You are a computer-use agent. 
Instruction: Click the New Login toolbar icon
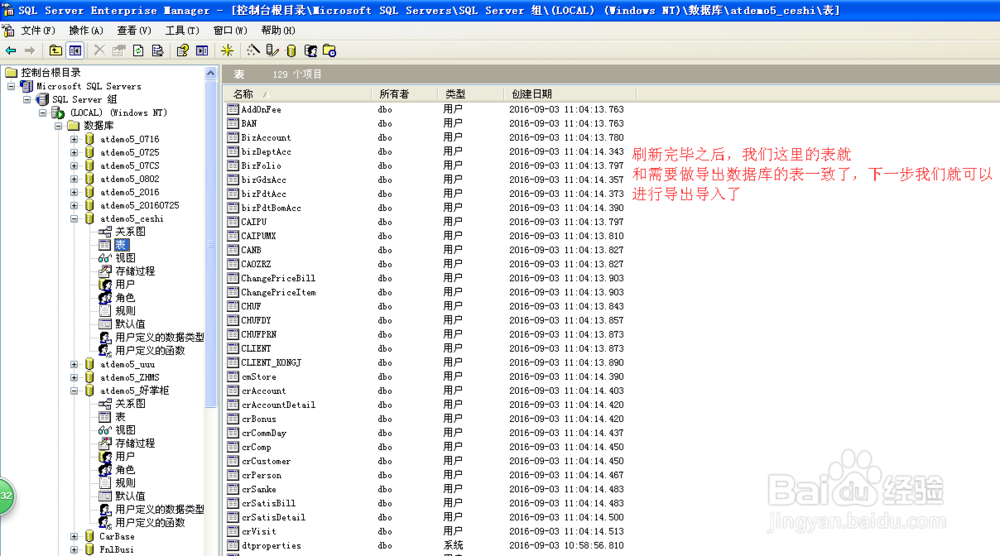(311, 50)
